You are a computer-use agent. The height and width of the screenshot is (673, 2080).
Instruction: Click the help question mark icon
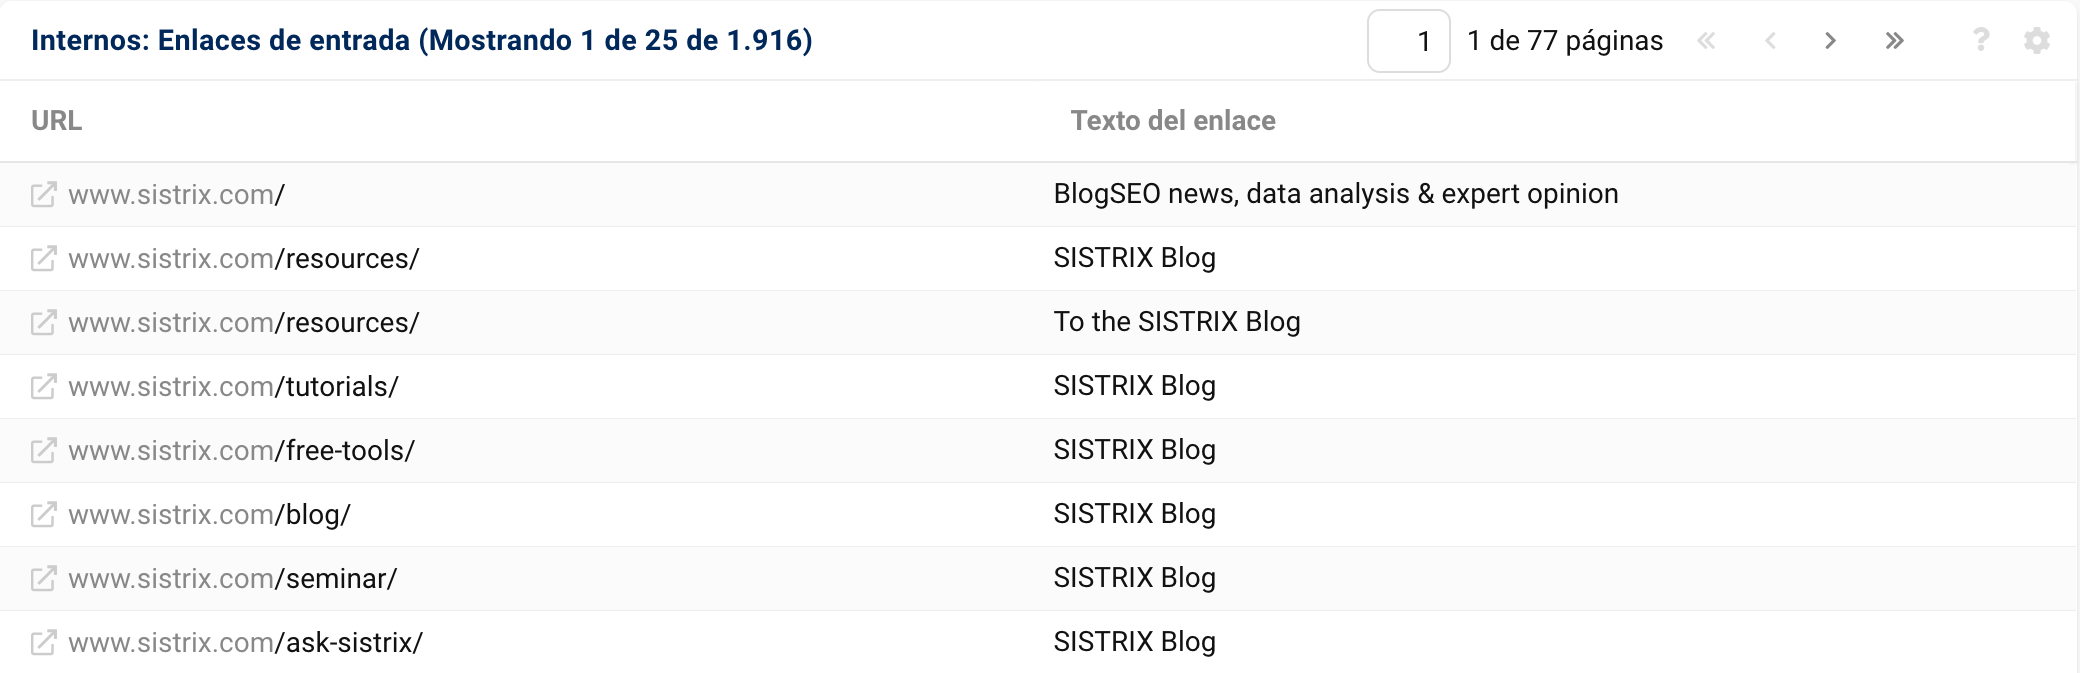1980,40
